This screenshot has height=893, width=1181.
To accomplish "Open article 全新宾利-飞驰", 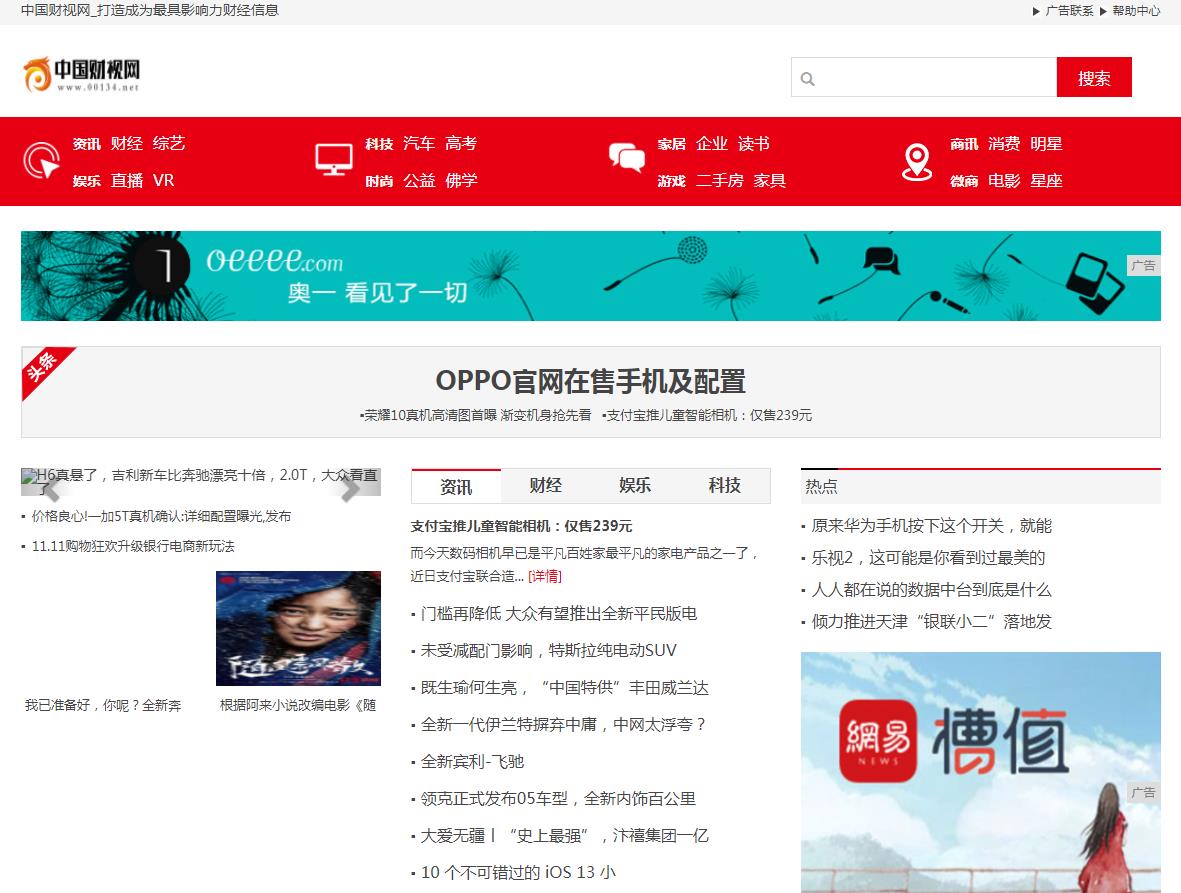I will (x=472, y=761).
